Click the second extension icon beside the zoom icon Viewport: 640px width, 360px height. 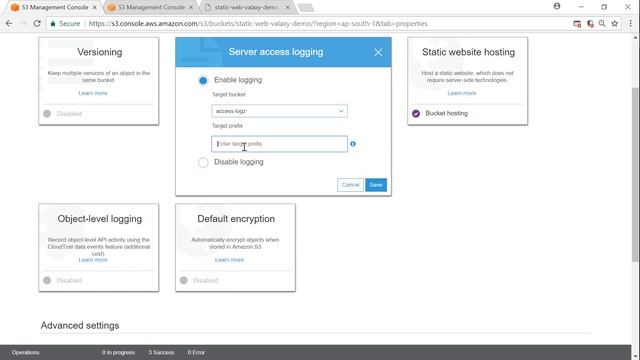pos(590,24)
